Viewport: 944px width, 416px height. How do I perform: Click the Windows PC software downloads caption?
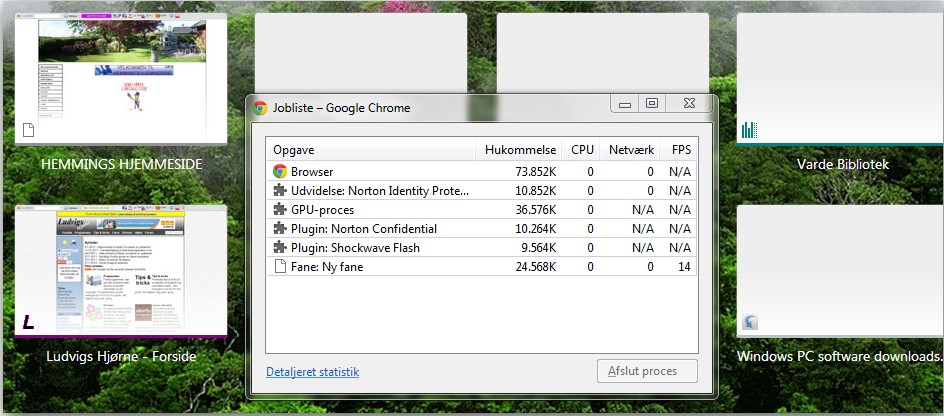[840, 356]
